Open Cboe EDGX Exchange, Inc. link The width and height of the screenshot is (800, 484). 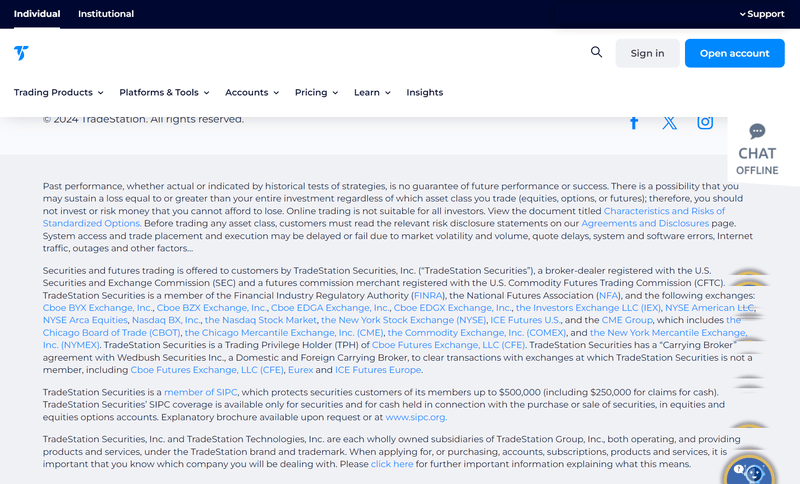453,308
